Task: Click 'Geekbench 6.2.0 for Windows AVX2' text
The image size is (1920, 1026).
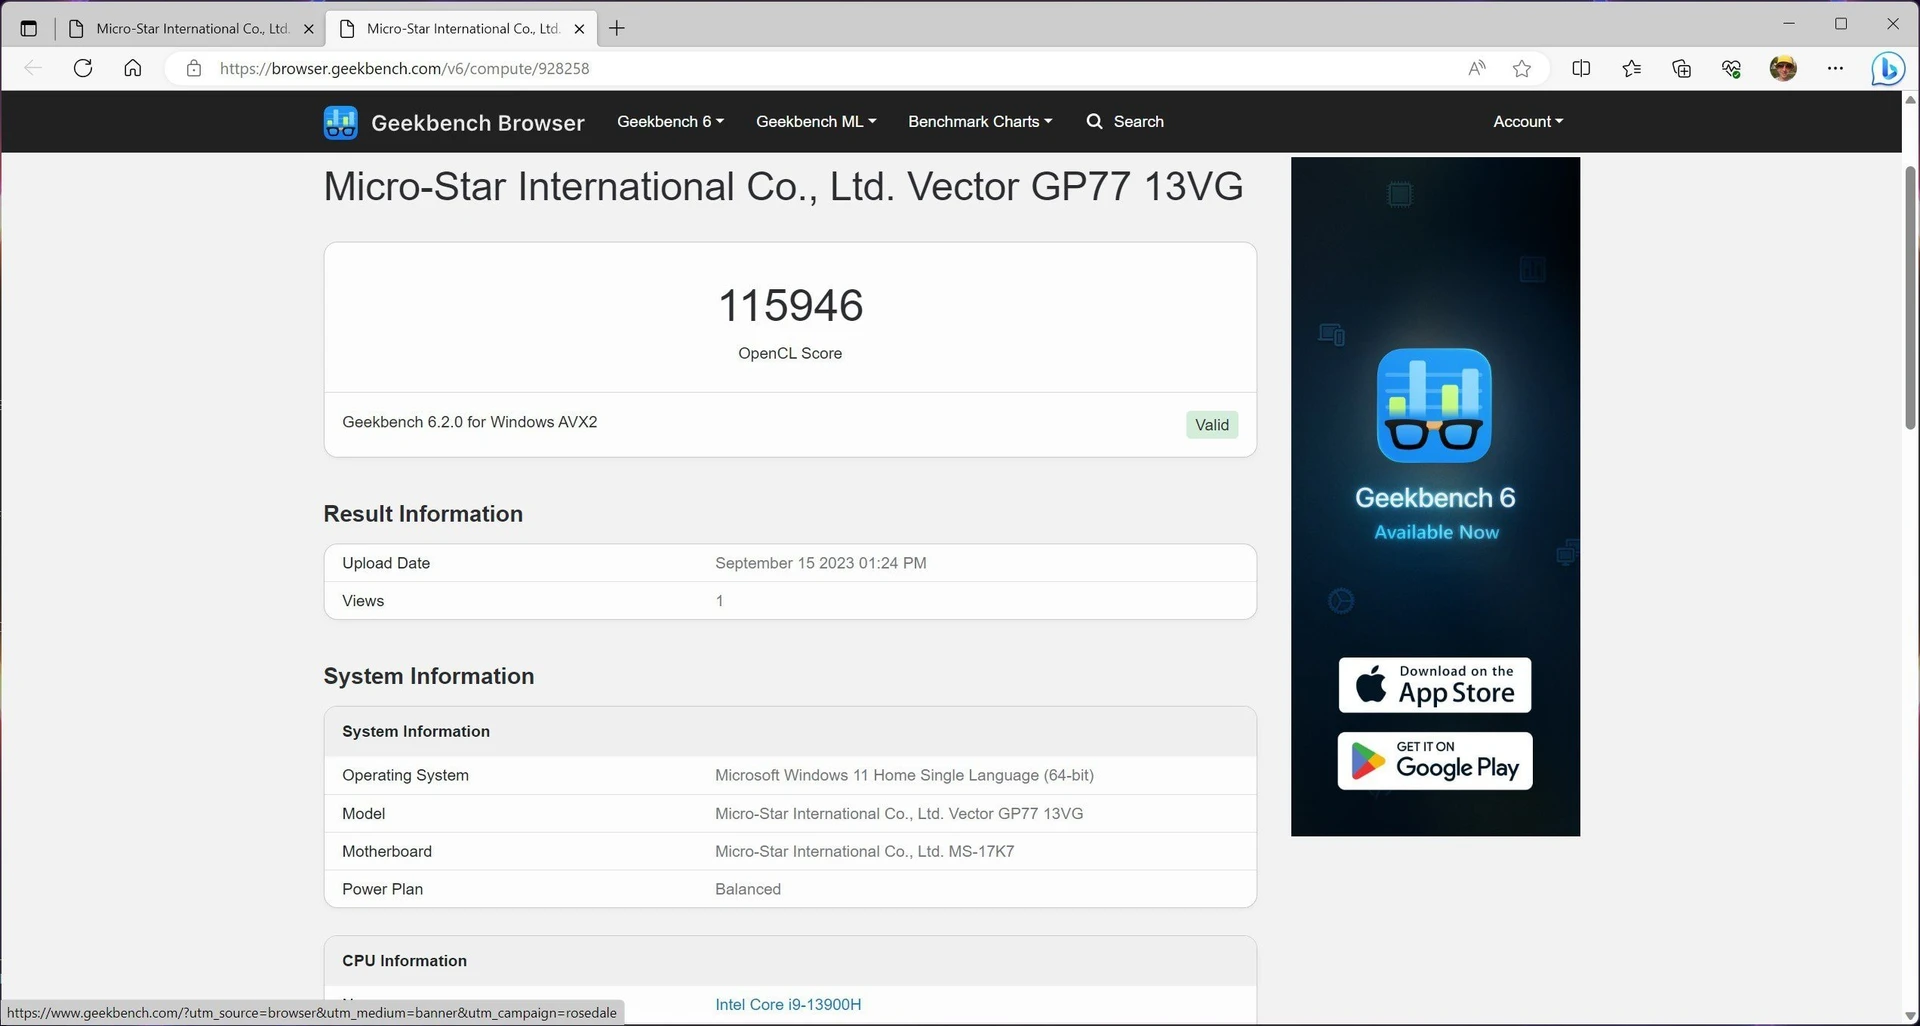Action: point(470,422)
